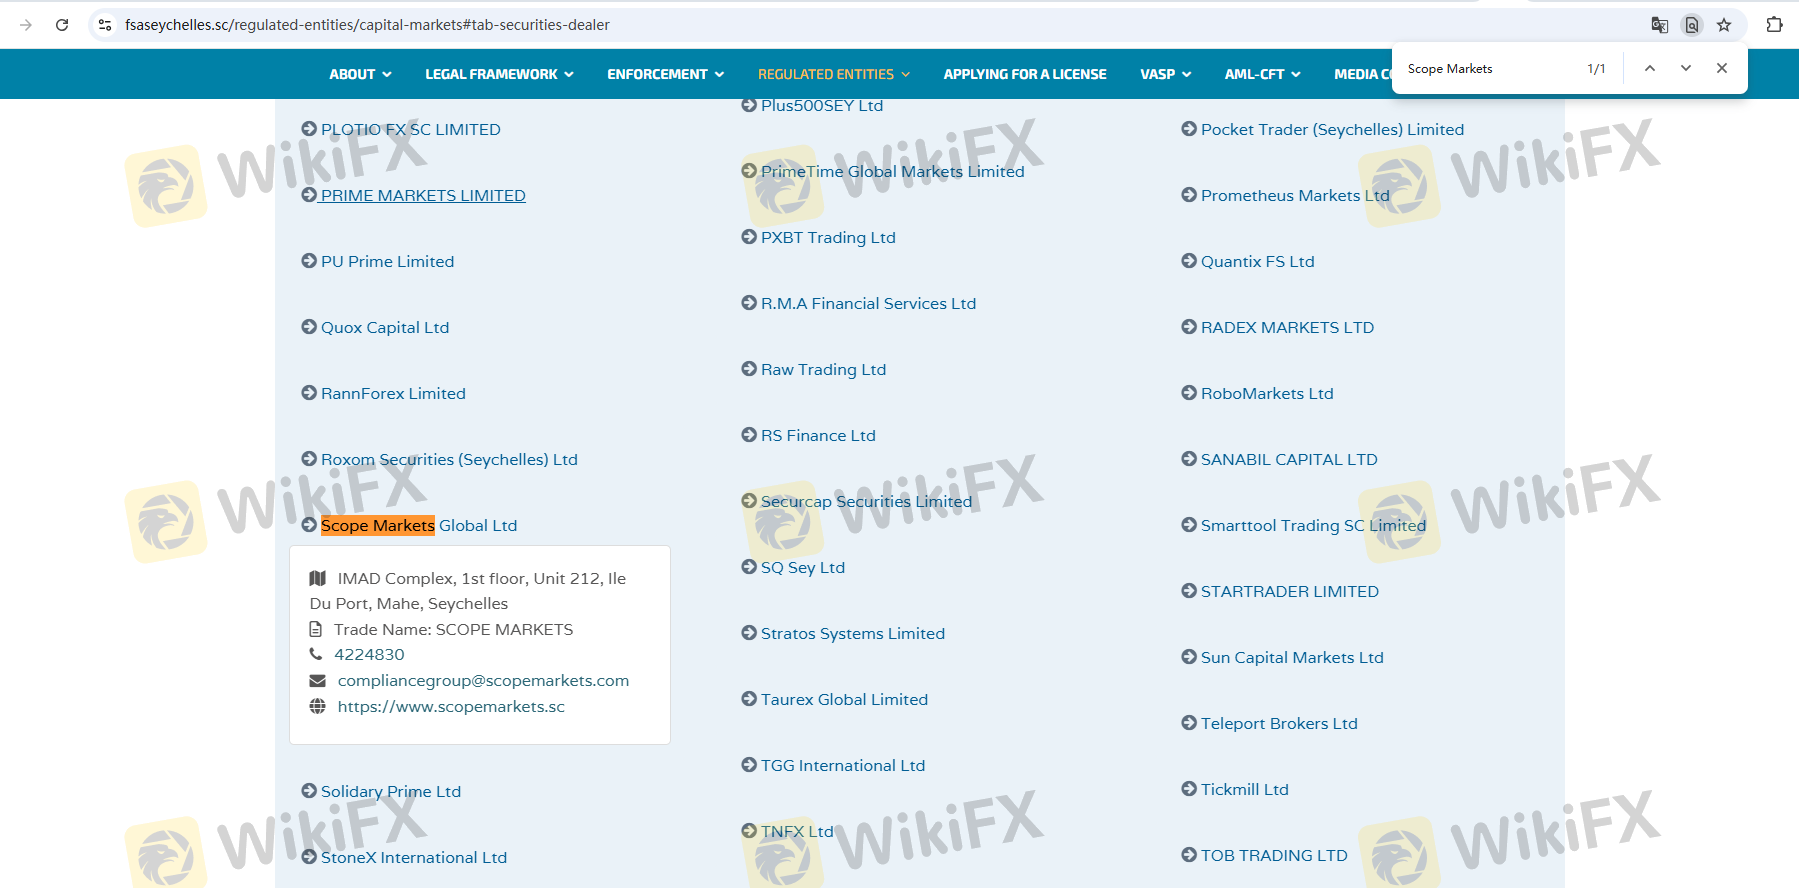
Task: Click the arrow icon beside Smarttool Trading SC Limited
Action: (x=1189, y=525)
